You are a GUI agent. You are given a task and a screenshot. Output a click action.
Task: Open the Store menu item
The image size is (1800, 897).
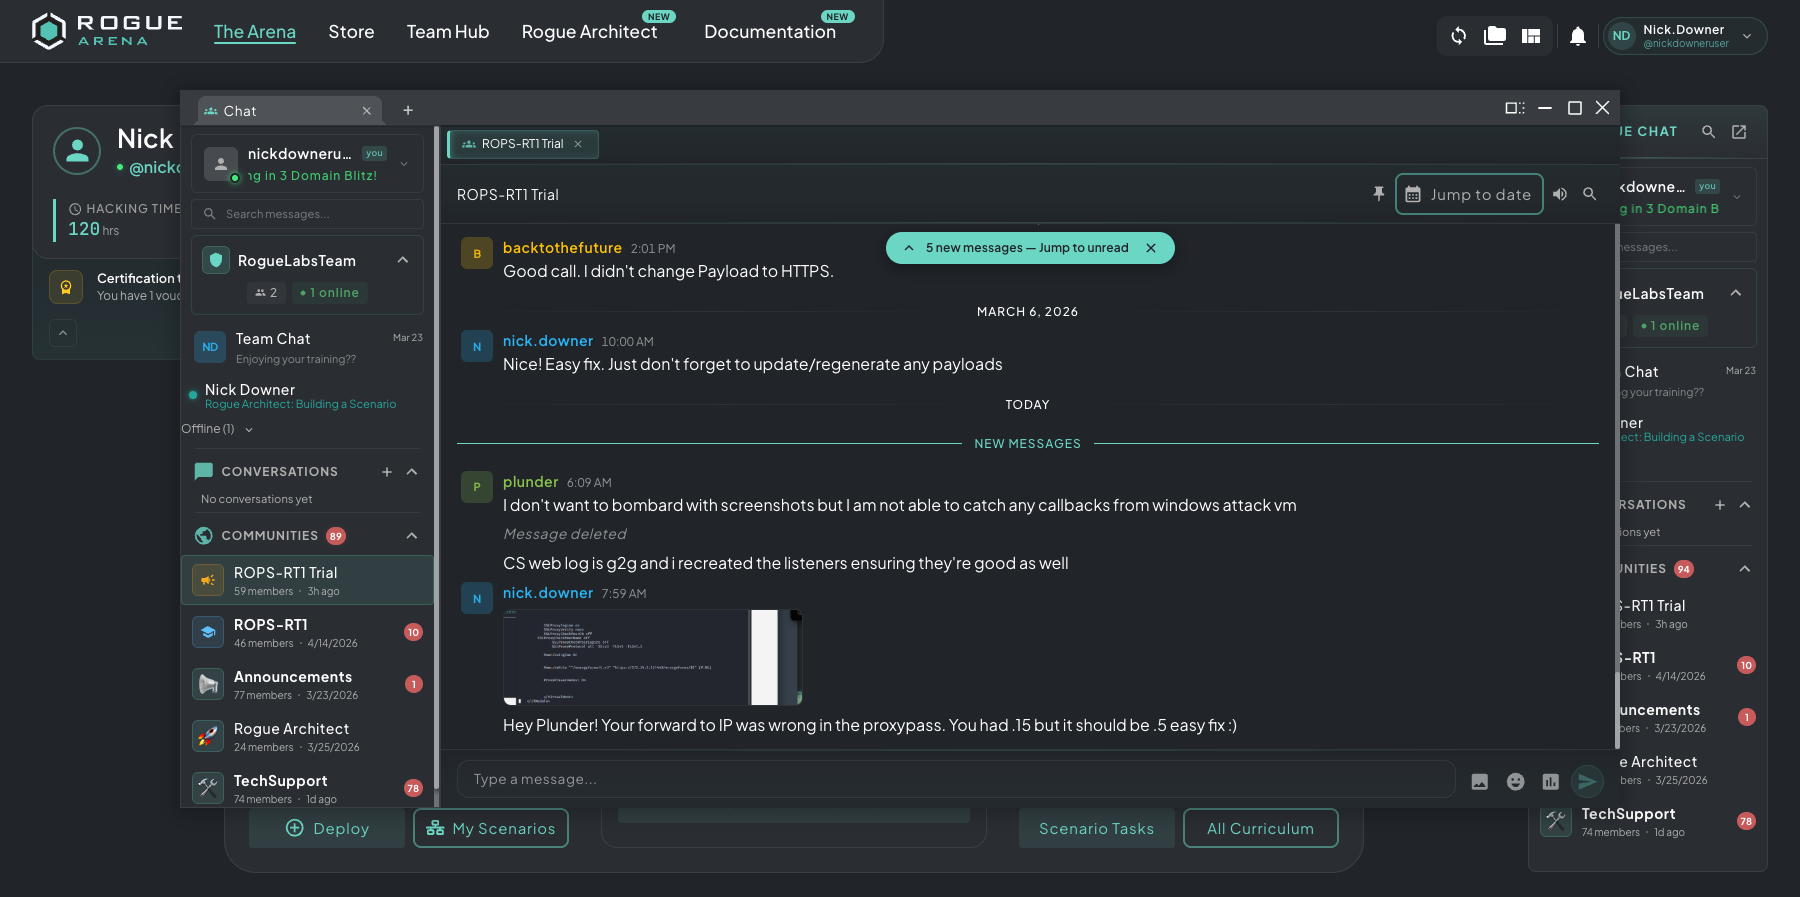[x=351, y=32]
